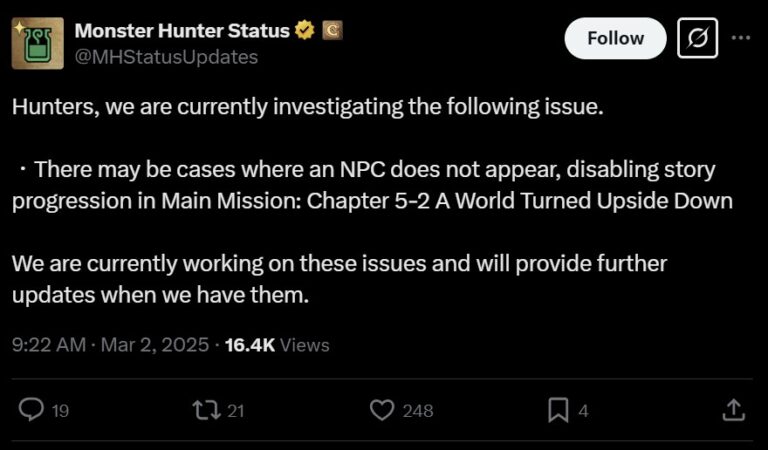The image size is (768, 450).
Task: Click the small affiliate badge beside the name
Action: click(x=332, y=31)
